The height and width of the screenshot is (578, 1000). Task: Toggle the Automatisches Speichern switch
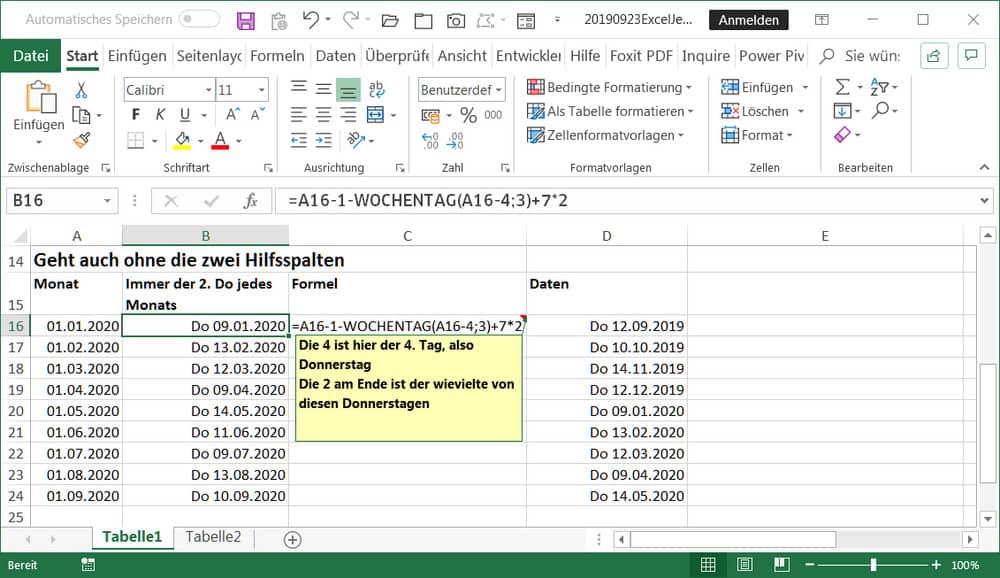point(199,19)
